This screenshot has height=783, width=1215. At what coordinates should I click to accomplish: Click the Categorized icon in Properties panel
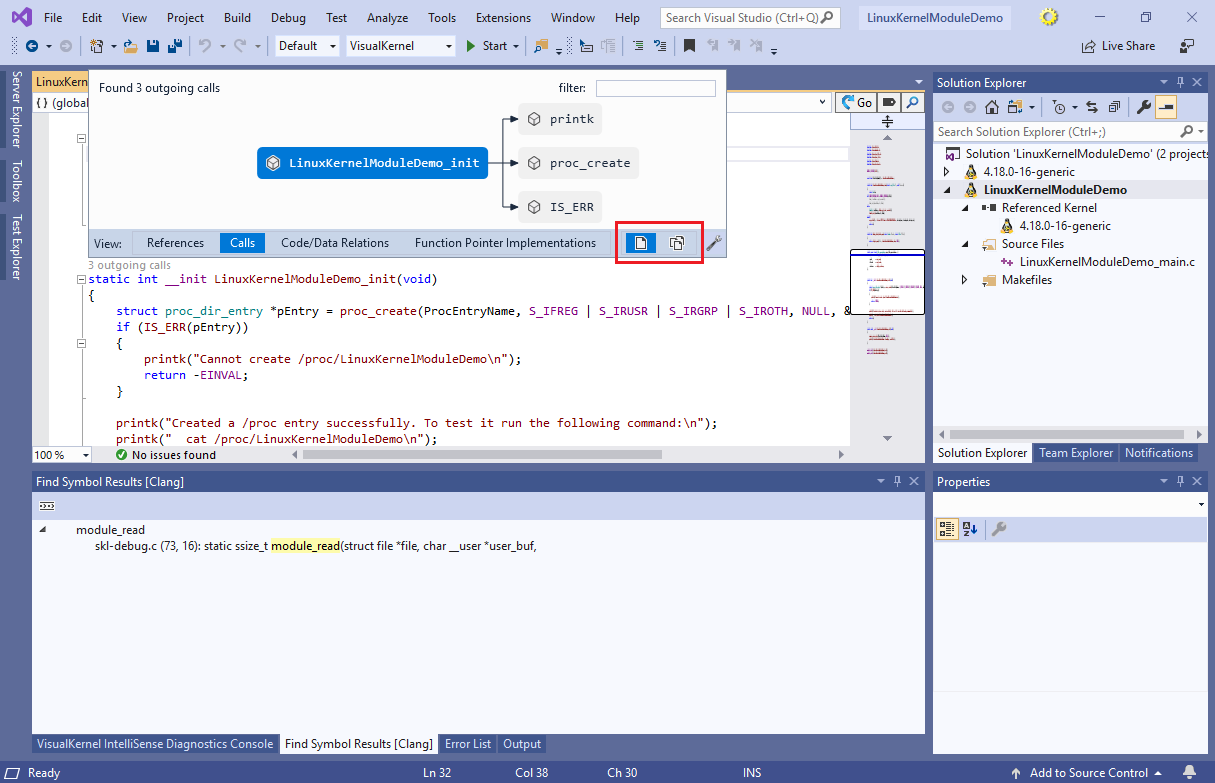[946, 529]
